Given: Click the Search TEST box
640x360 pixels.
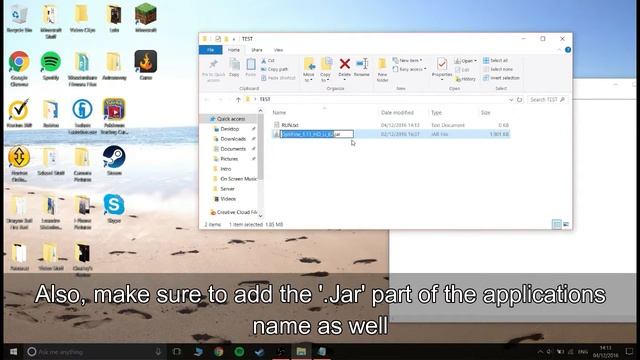Looking at the screenshot, I should pyautogui.click(x=547, y=100).
